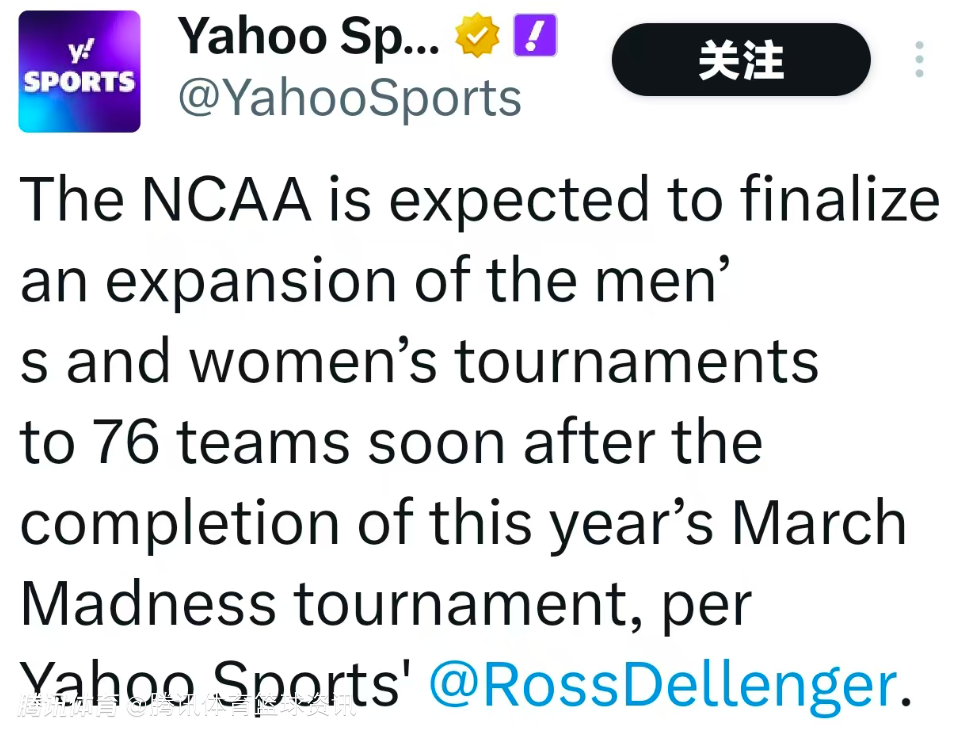This screenshot has height=733, width=972.
Task: Open the @RossDellenger mention link
Action: click(x=662, y=685)
